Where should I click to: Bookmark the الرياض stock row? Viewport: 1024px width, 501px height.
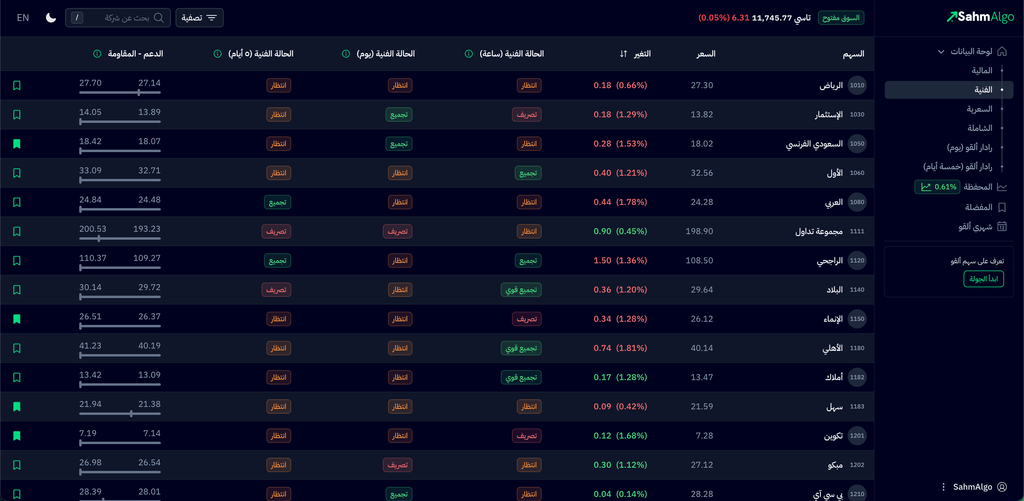16,86
